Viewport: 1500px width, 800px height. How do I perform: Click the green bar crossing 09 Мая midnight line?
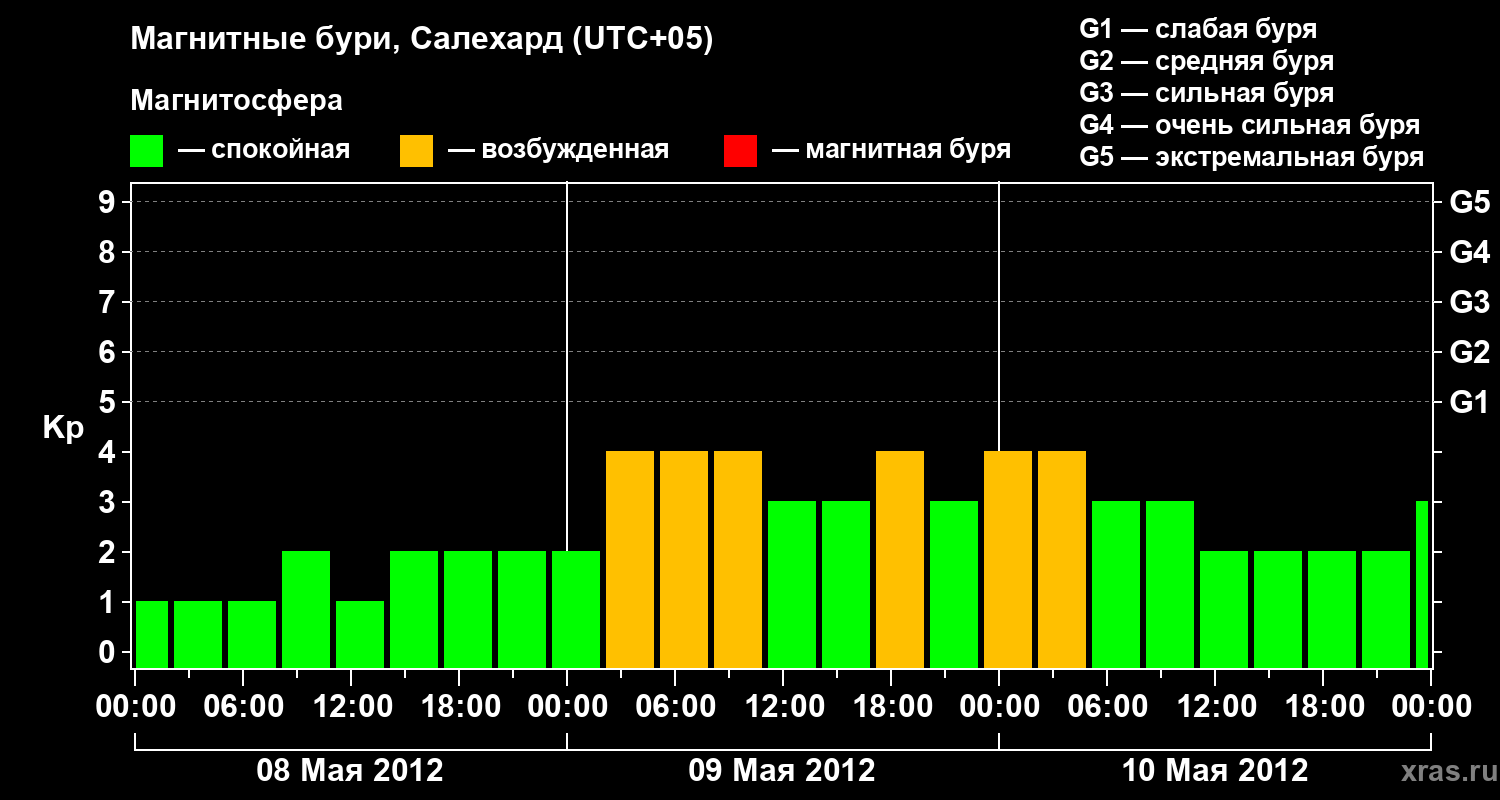tap(576, 610)
